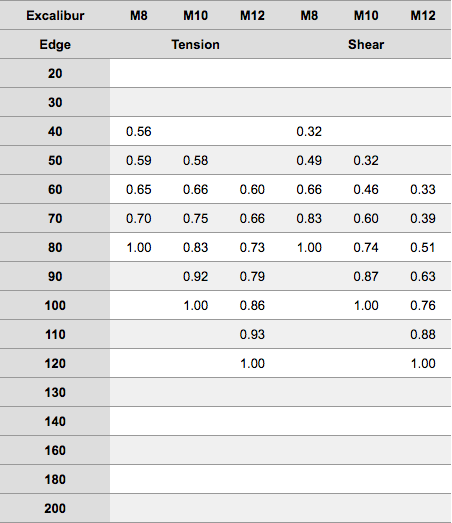Screen dimensions: 452x523
Task: Click the 0.93 value in row 110
Action: pos(252,335)
